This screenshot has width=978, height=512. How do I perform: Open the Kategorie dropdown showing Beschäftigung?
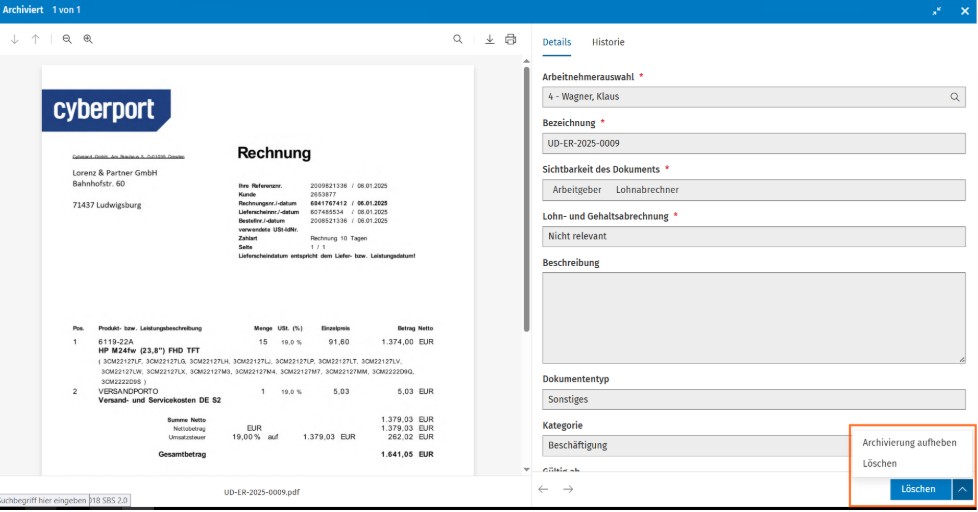695,446
